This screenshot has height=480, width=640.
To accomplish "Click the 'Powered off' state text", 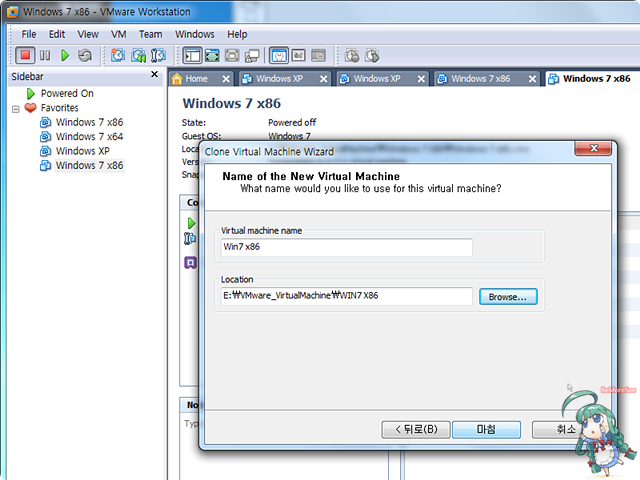I will pos(292,122).
